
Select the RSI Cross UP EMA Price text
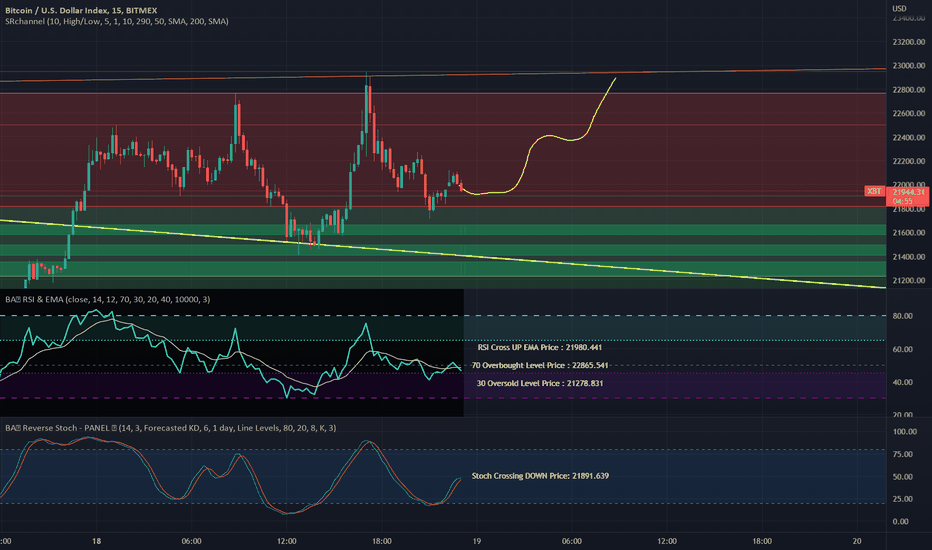pos(540,347)
